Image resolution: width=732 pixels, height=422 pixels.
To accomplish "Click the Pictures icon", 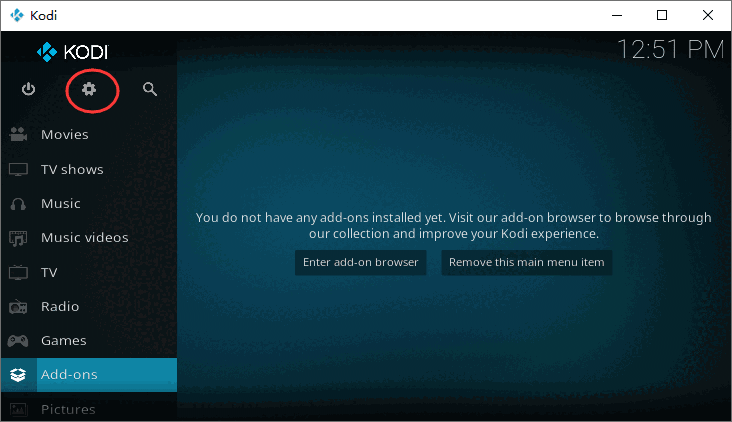I will tap(18, 409).
